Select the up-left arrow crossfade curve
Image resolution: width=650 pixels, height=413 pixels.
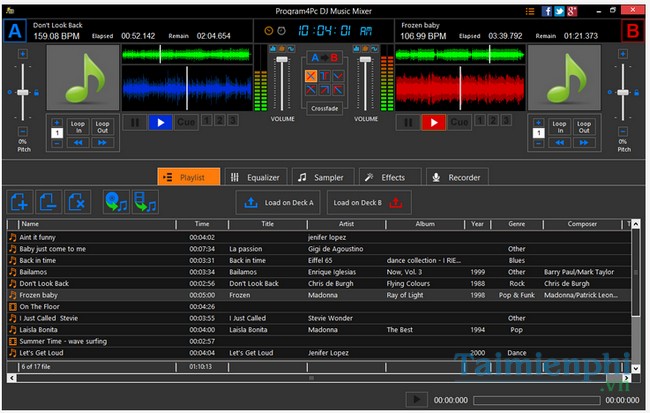coord(338,90)
